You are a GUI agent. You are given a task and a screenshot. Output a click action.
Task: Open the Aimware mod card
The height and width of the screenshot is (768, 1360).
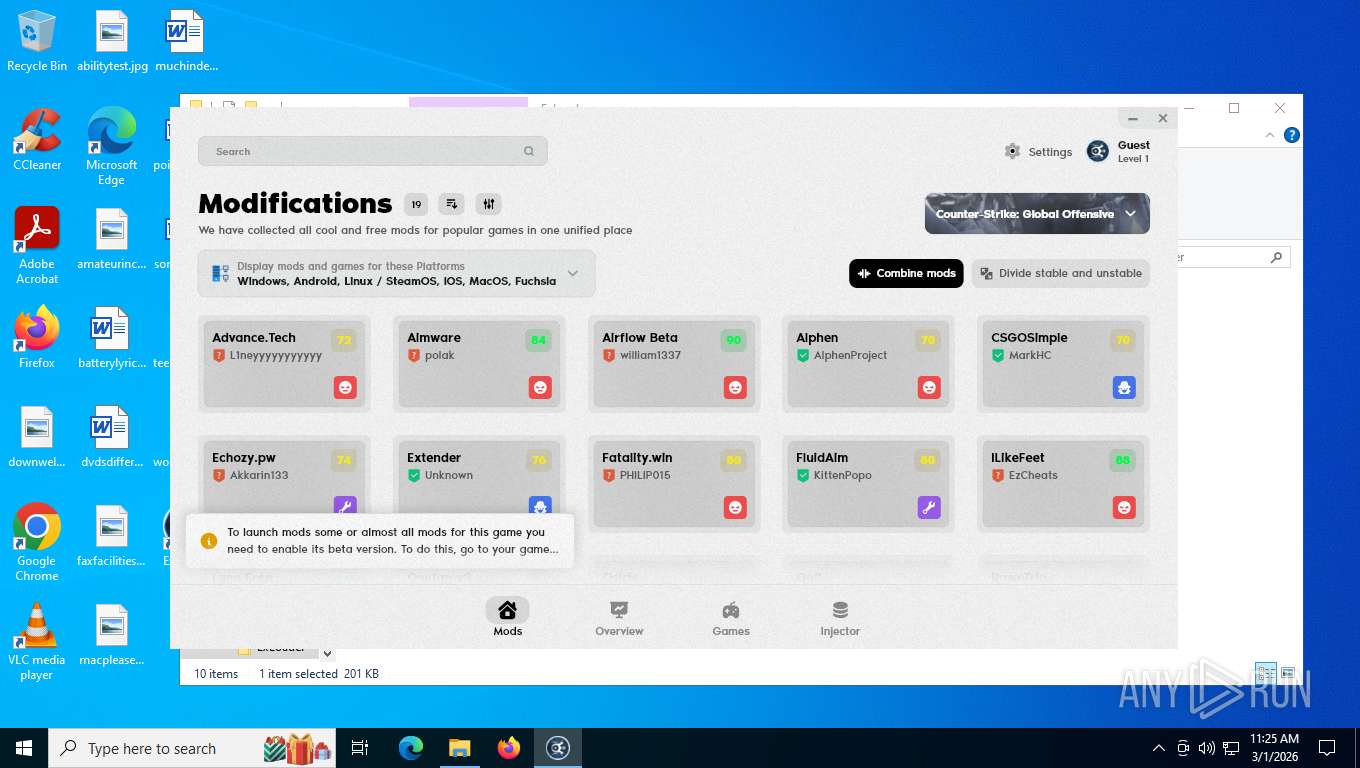(x=479, y=364)
